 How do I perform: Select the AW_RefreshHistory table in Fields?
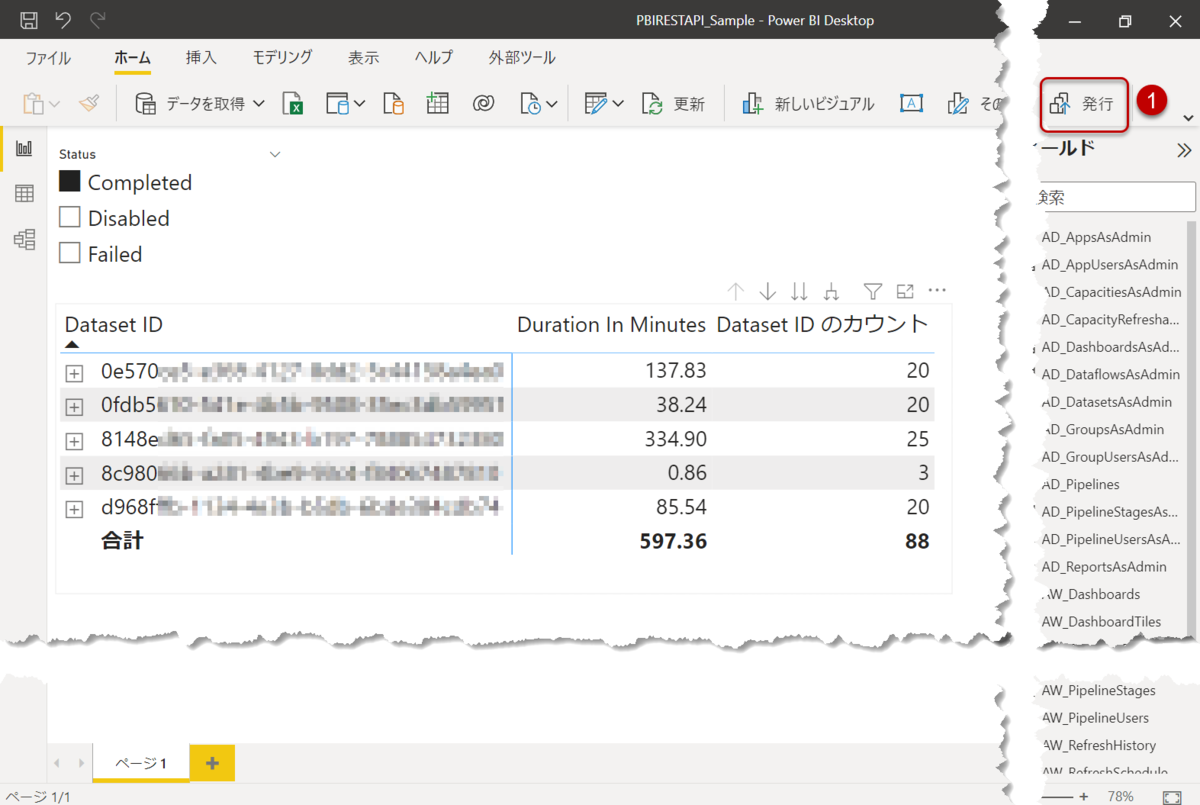coord(1099,745)
